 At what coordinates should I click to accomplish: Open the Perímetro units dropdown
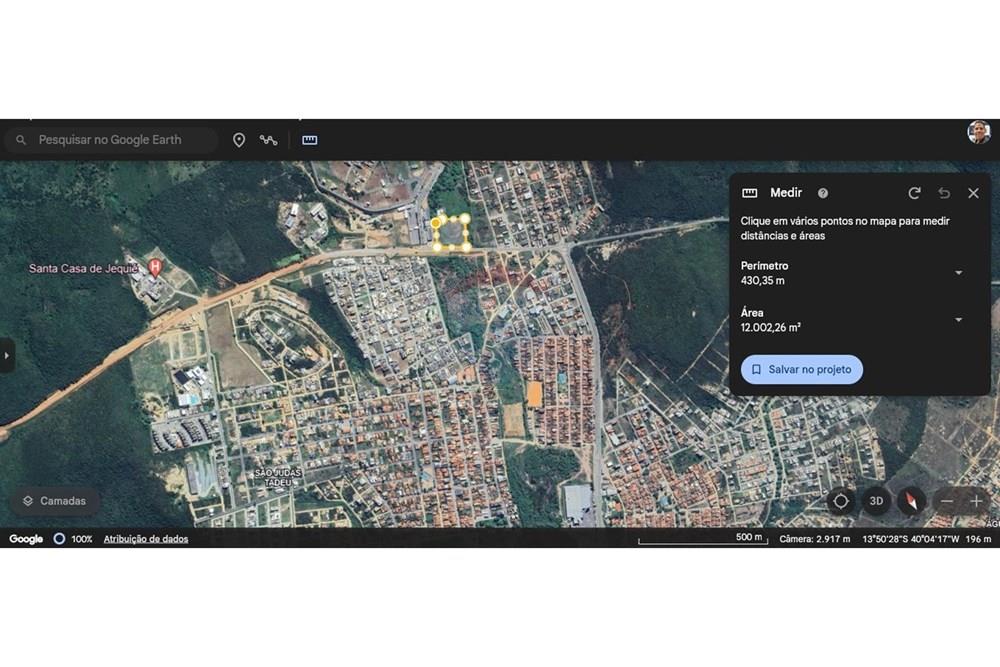pyautogui.click(x=958, y=273)
